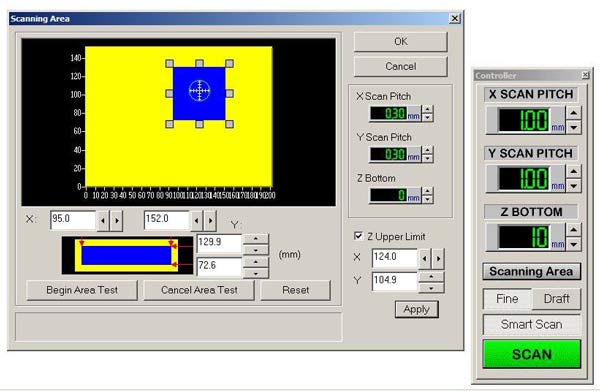Close the Controller window
Screen dimensions: 600x391
pyautogui.click(x=585, y=75)
